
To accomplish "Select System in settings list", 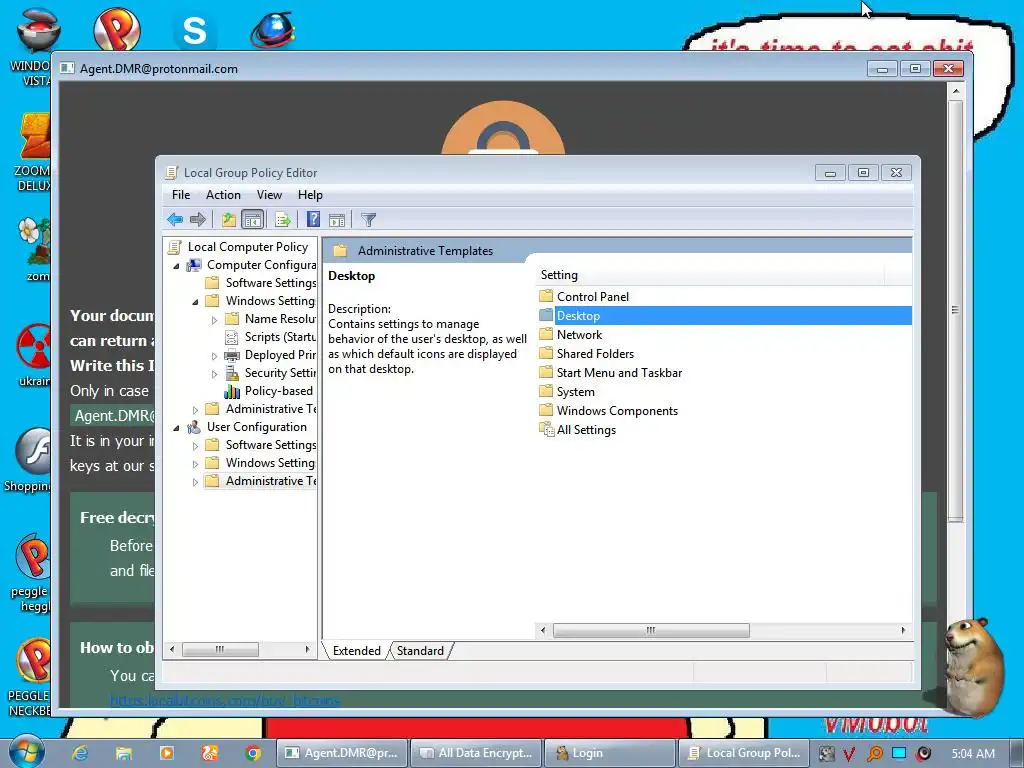I will [x=575, y=391].
